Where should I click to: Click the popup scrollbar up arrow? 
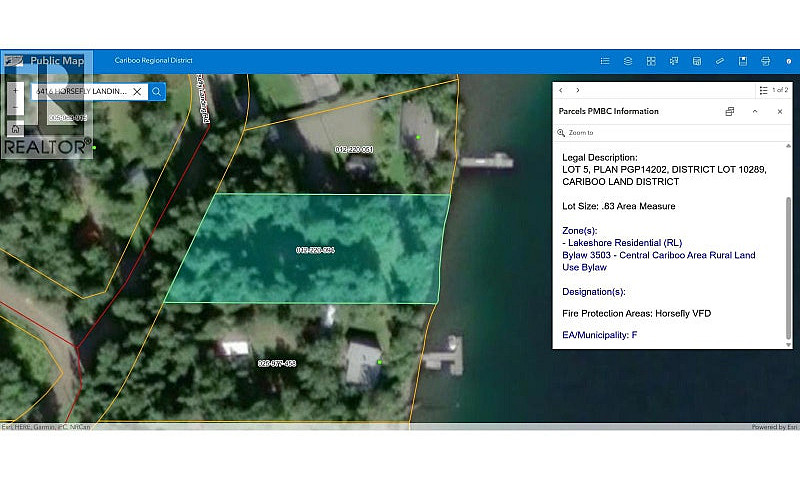[788, 146]
